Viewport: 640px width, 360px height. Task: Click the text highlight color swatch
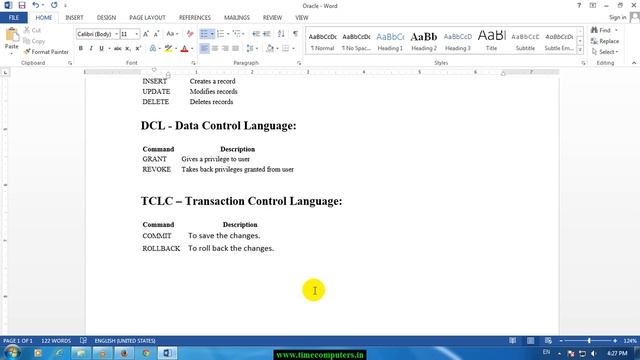tap(168, 49)
